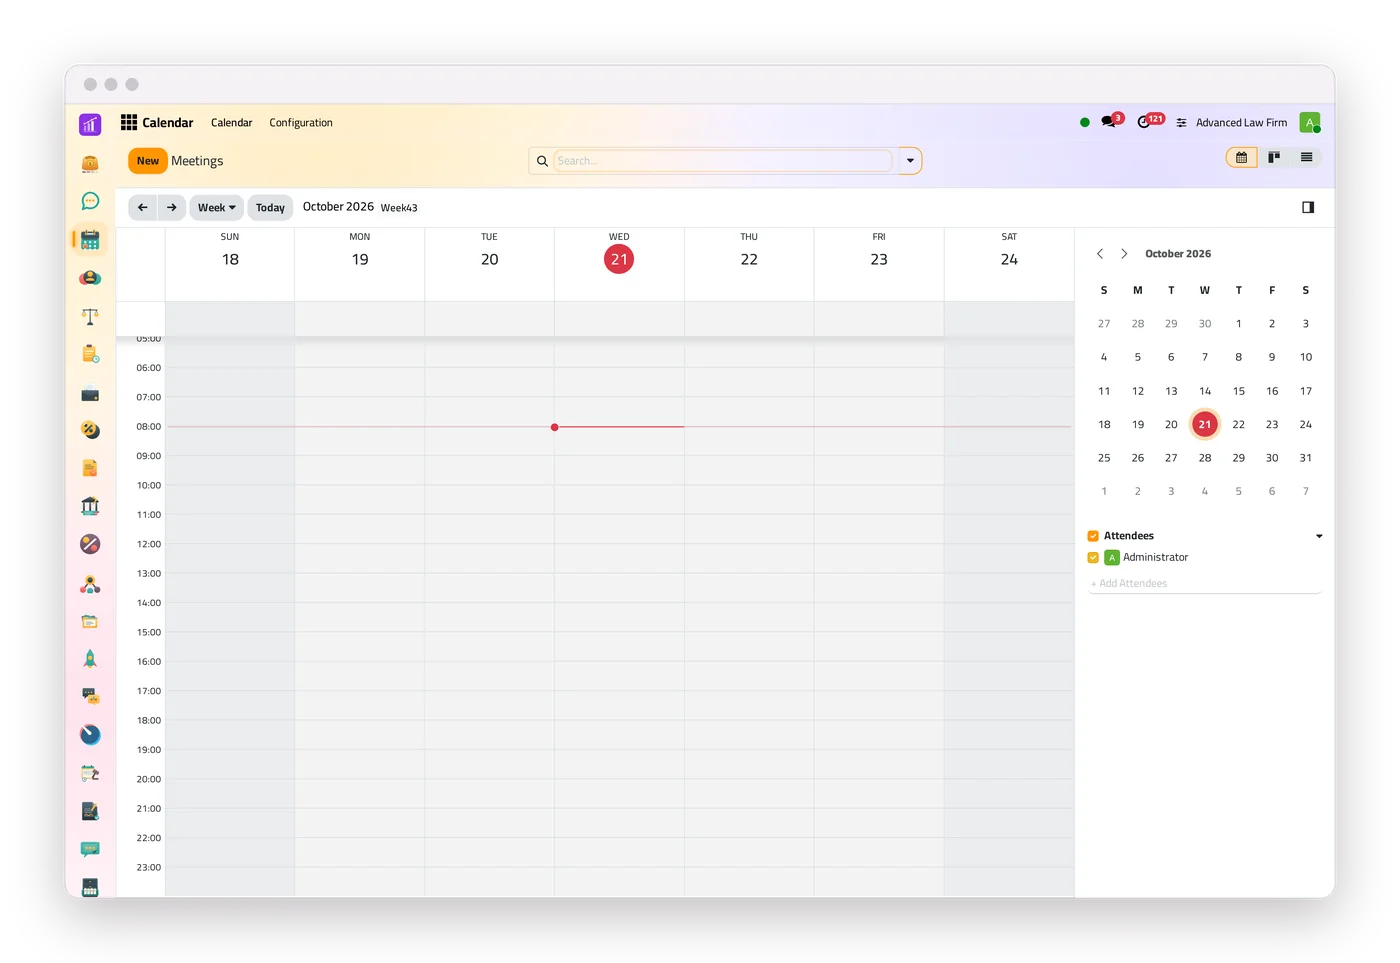The width and height of the screenshot is (1400, 963).
Task: Open the clipboard timesheet sidebar icon
Action: point(90,354)
